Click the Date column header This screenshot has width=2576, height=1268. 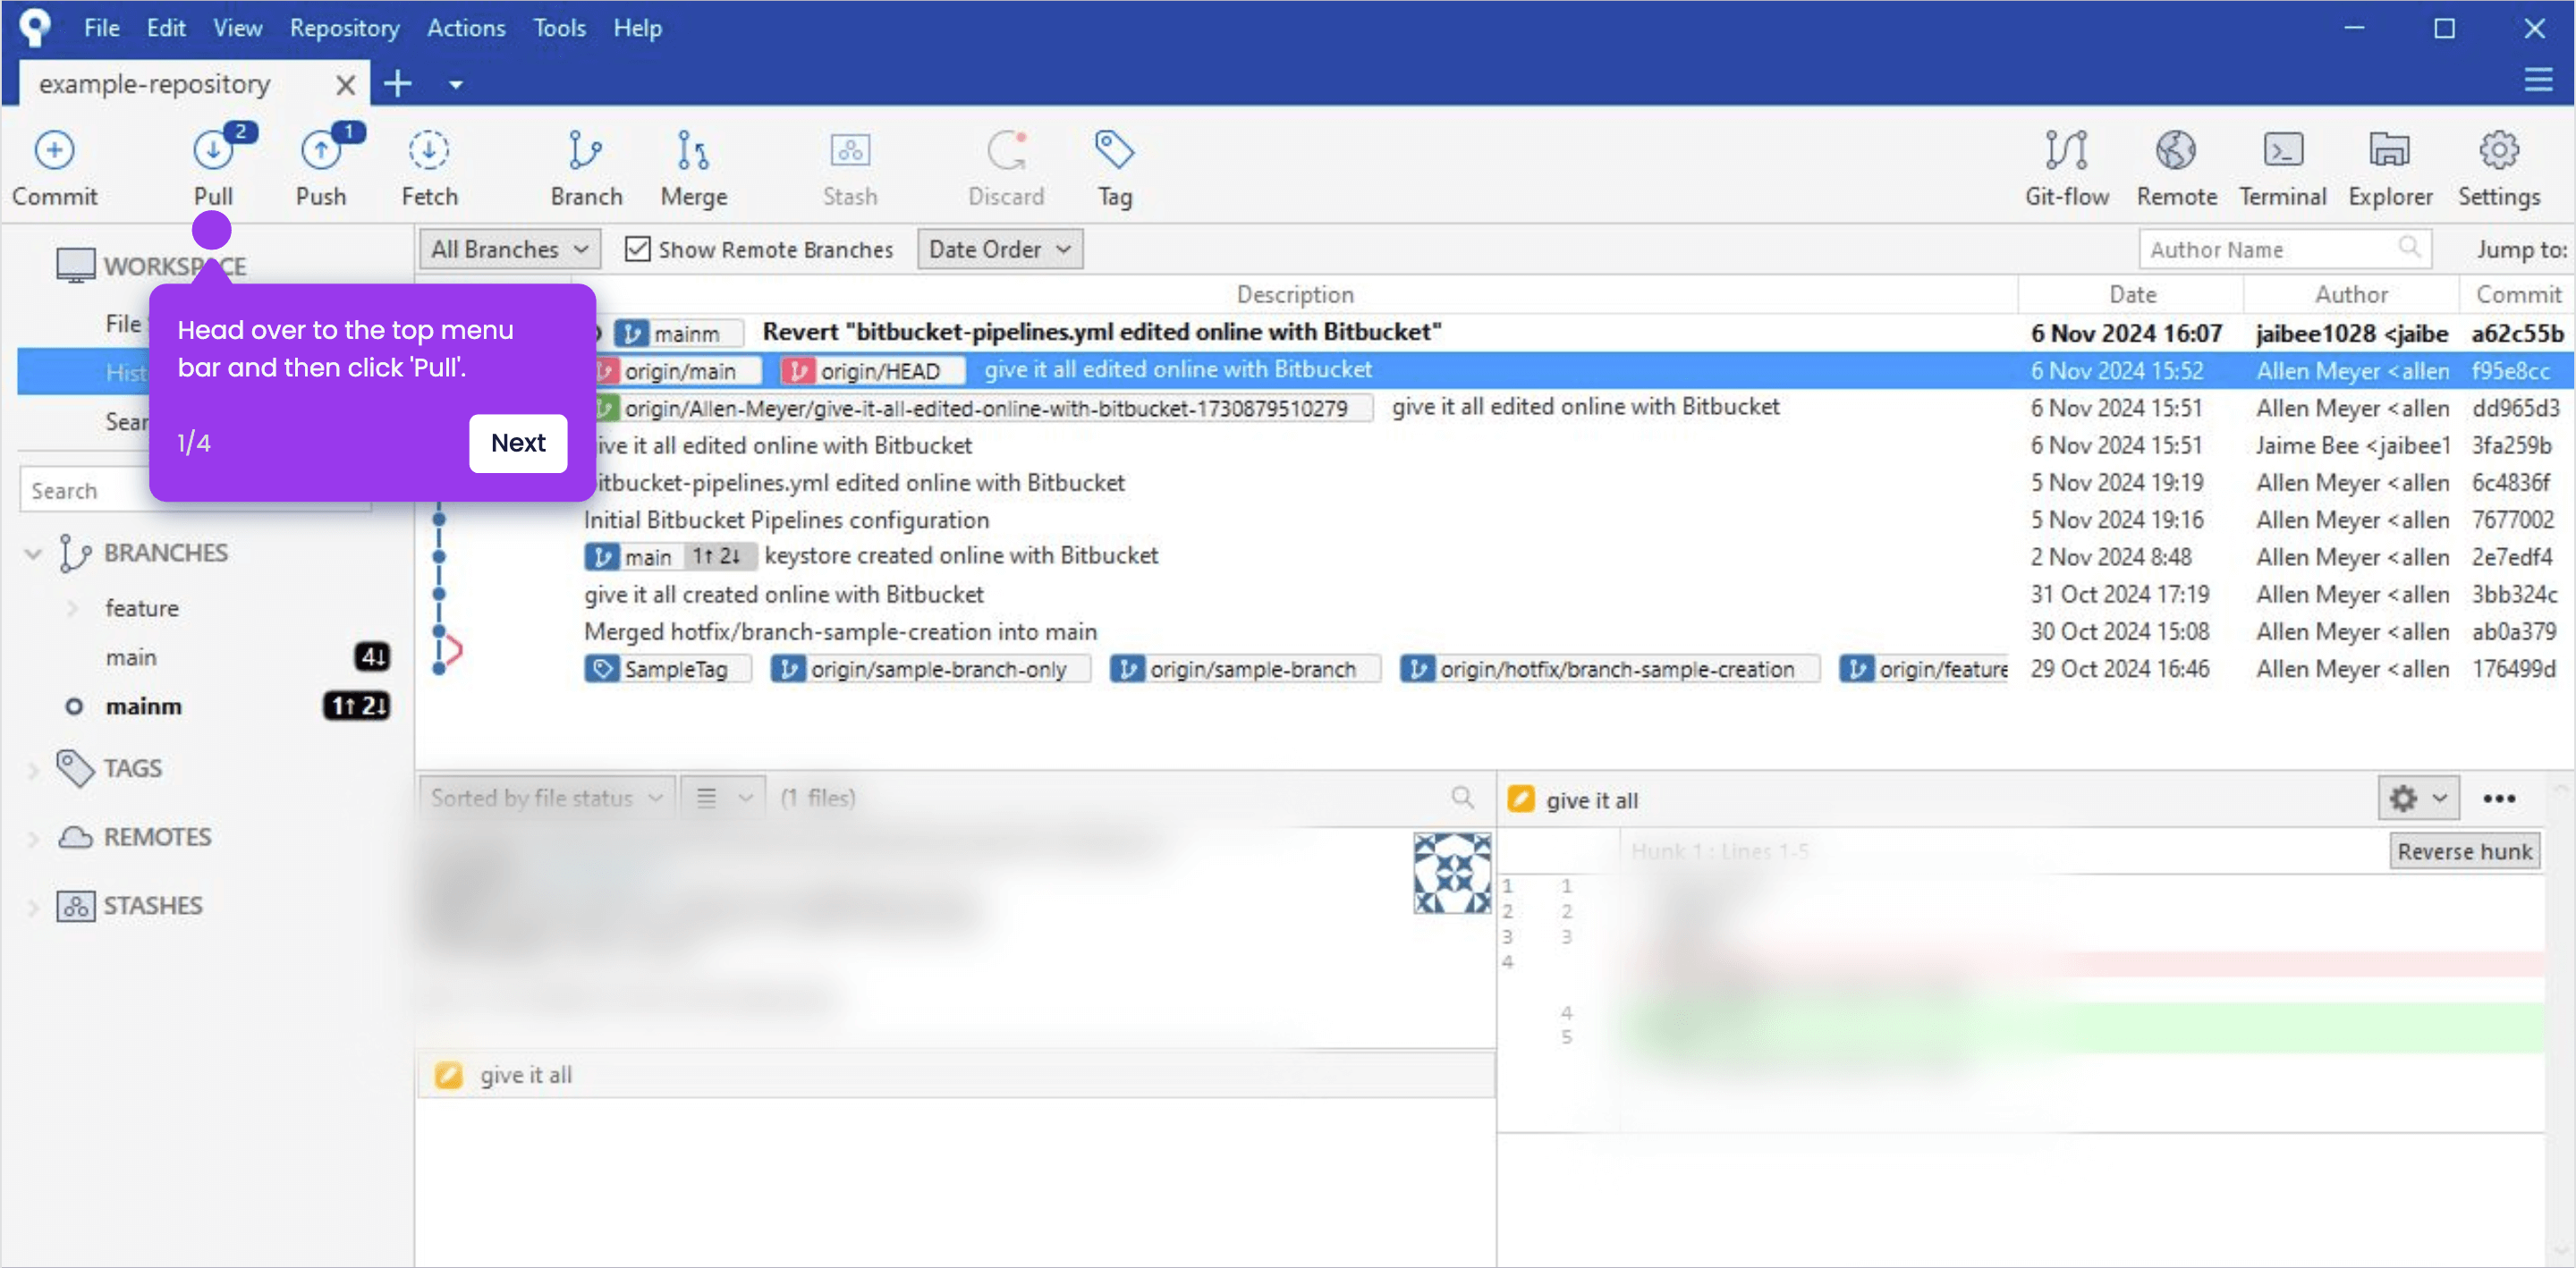point(2132,295)
